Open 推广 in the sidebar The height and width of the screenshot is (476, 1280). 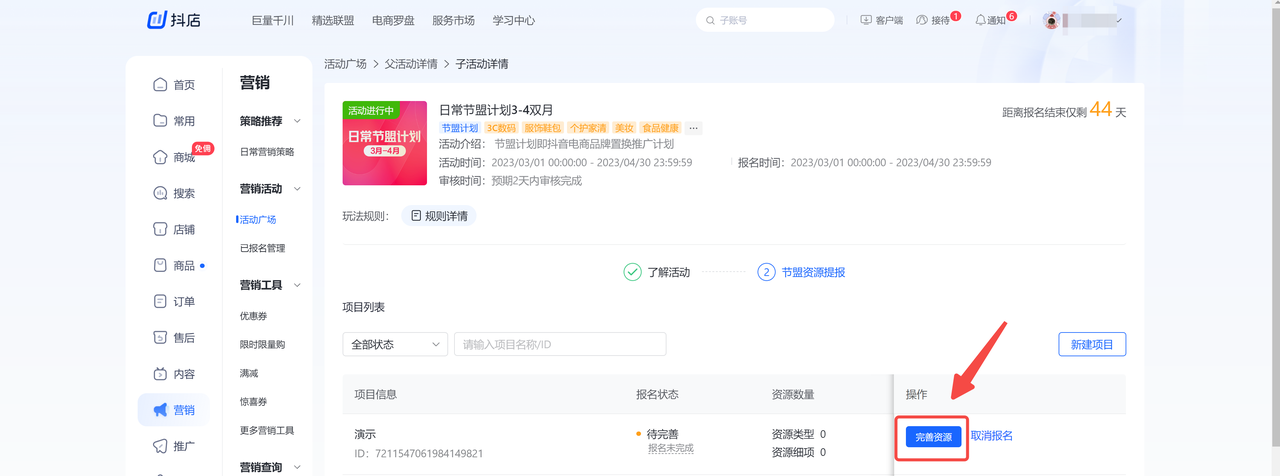click(x=174, y=446)
